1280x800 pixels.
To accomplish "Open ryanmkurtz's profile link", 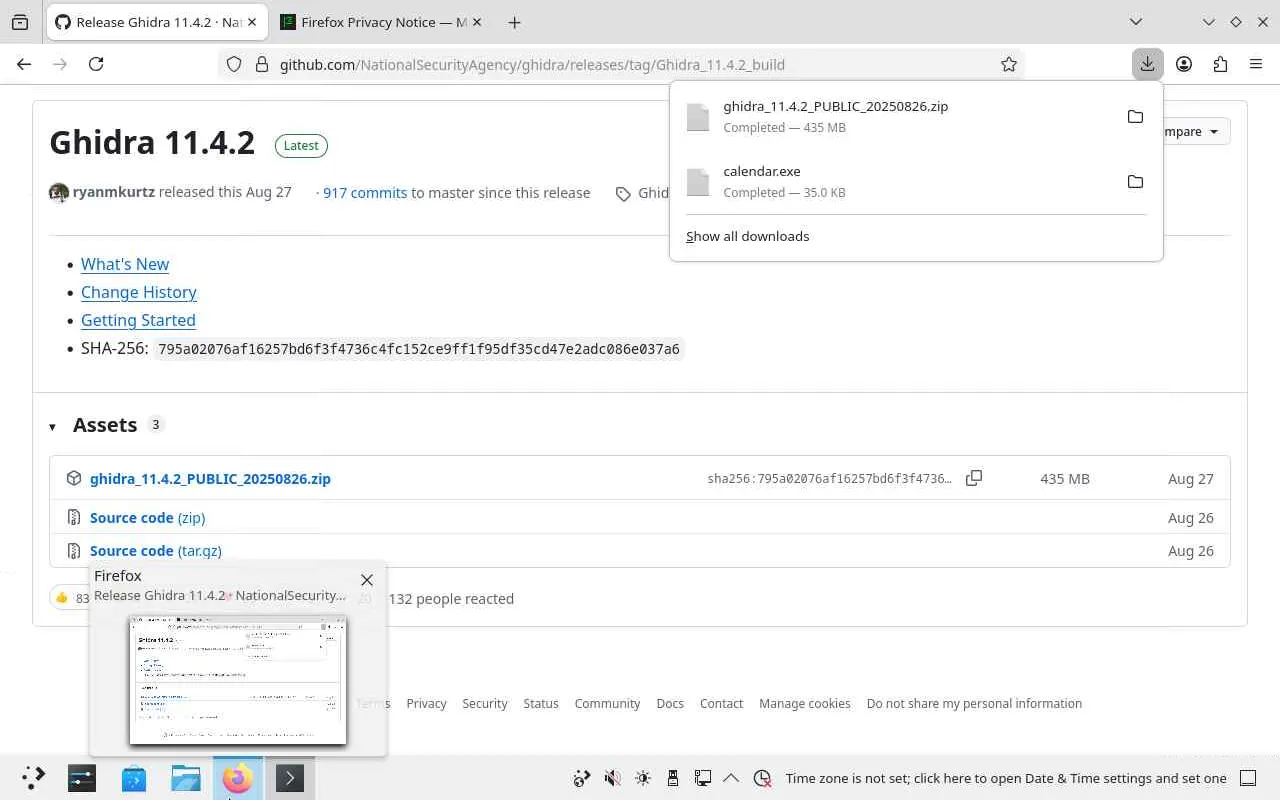I will (x=114, y=192).
